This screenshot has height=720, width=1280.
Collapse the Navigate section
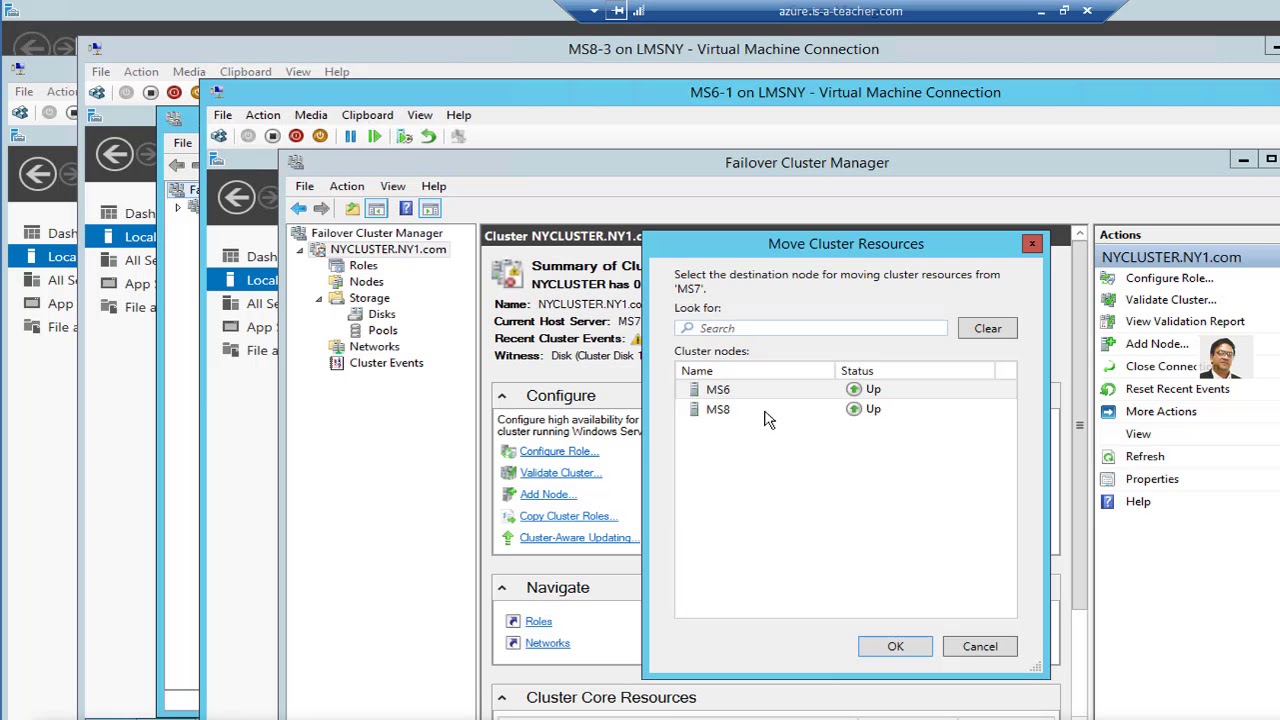[502, 588]
